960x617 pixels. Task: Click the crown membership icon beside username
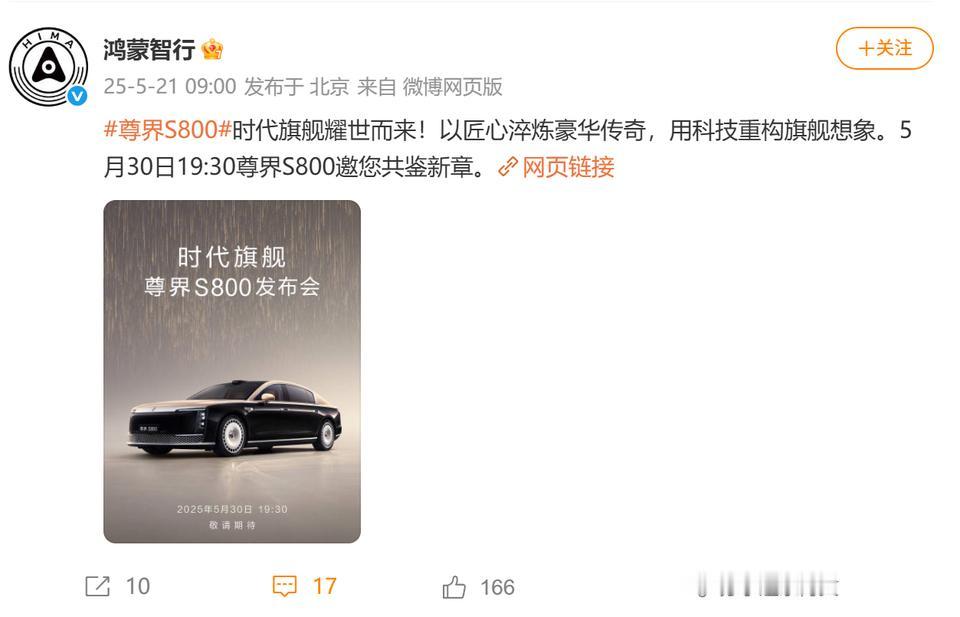(x=212, y=50)
